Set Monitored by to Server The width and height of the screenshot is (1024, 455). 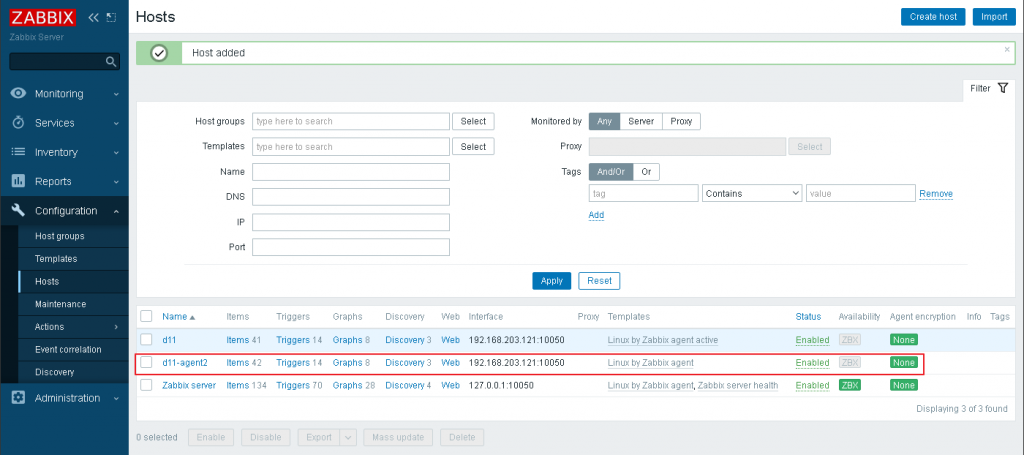tap(641, 121)
